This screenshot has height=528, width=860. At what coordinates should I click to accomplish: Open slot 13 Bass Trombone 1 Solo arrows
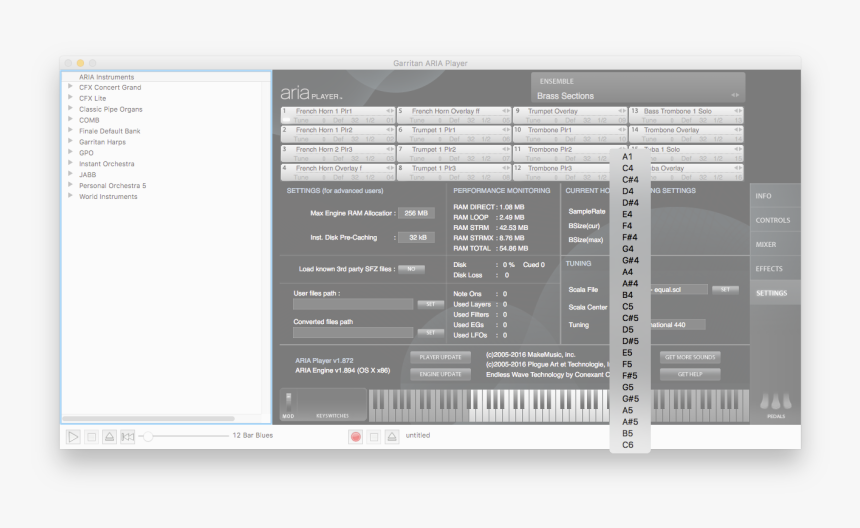[738, 111]
